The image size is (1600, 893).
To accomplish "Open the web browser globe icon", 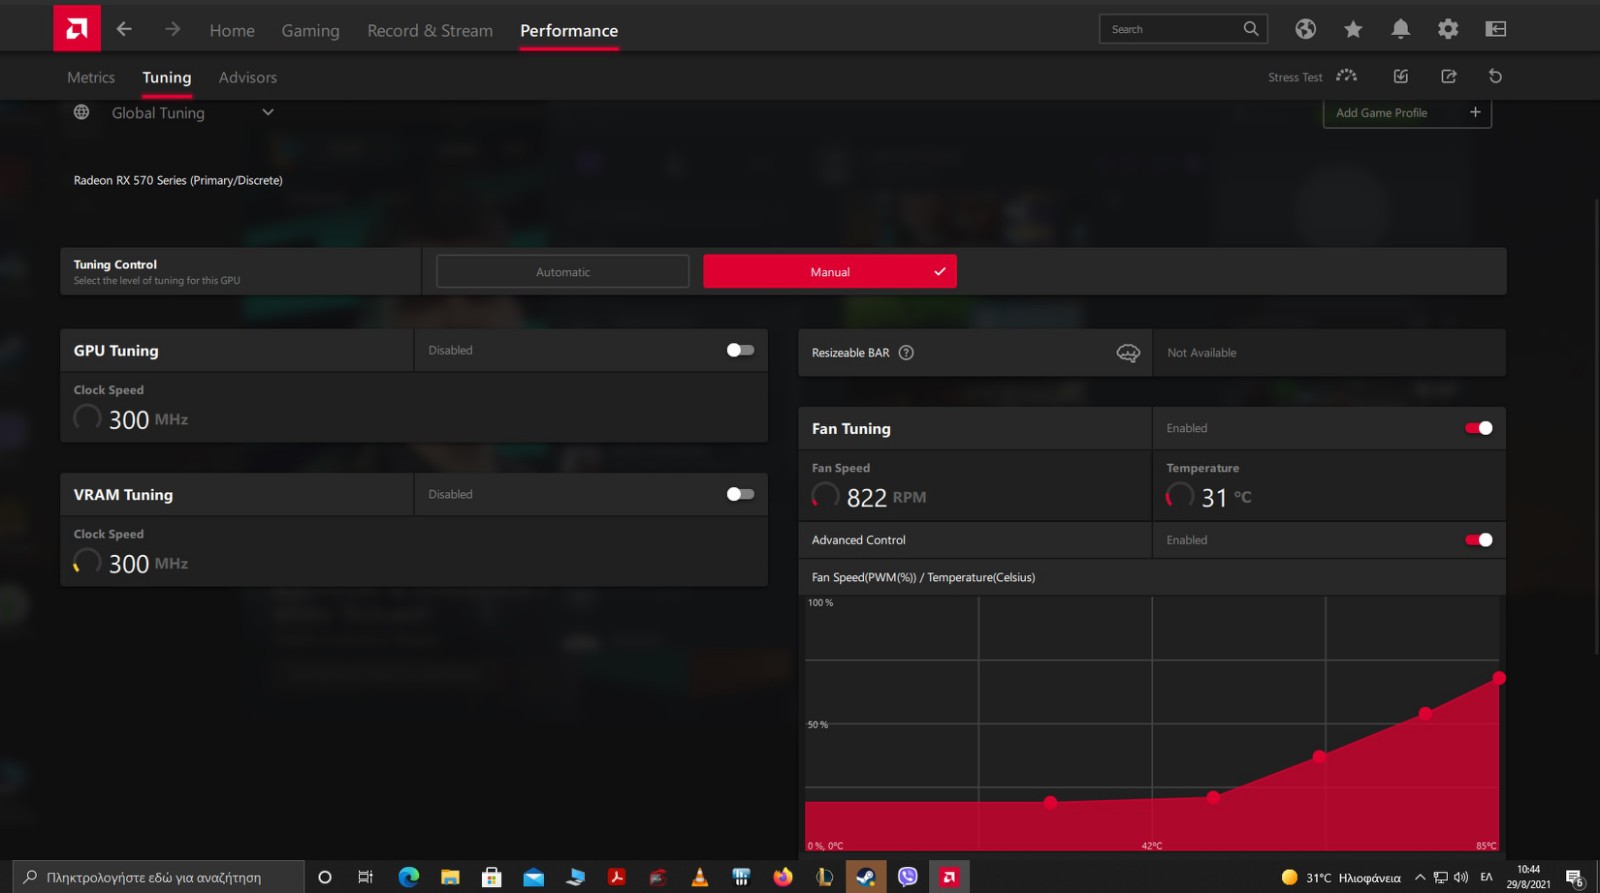I will [x=1305, y=29].
